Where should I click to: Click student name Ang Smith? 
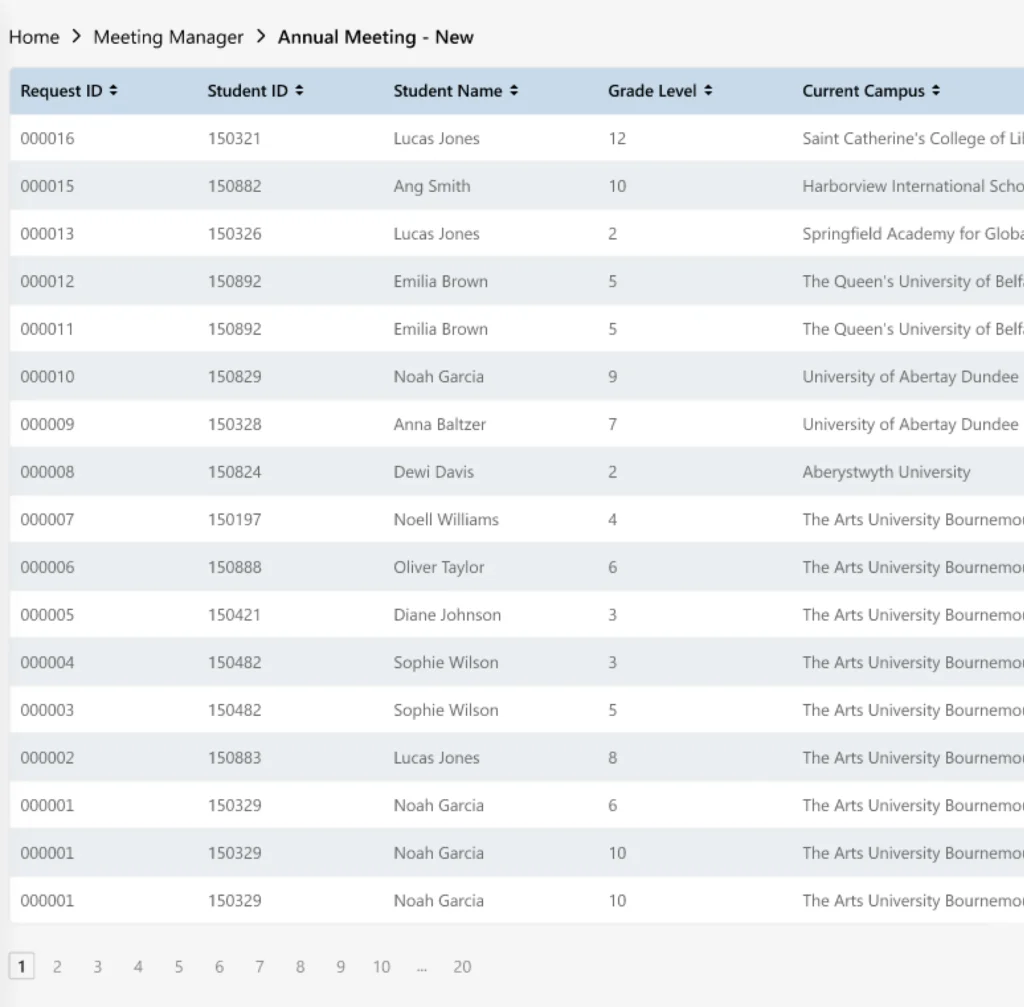click(432, 187)
